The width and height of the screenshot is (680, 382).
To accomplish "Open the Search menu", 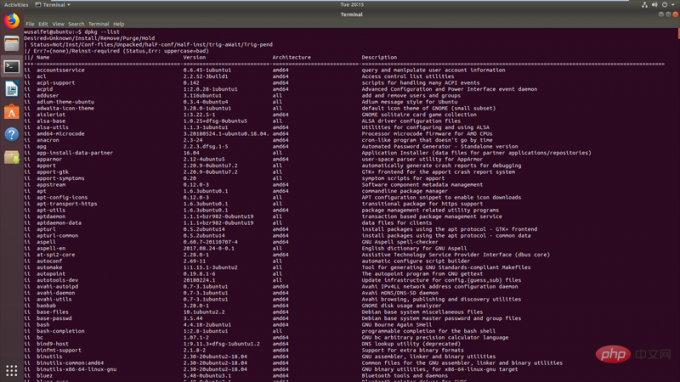I will [x=76, y=24].
